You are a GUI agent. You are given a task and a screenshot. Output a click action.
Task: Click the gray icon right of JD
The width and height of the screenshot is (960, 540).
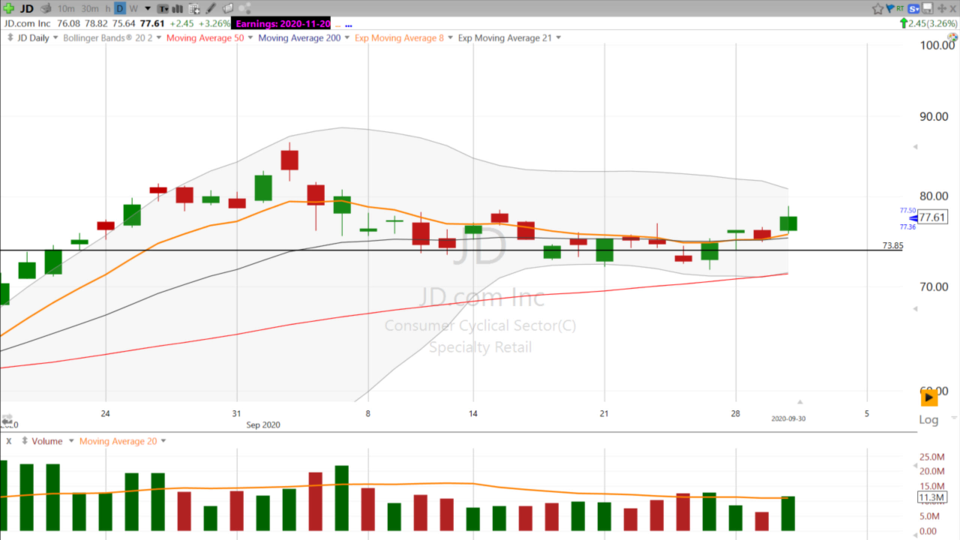click(46, 9)
